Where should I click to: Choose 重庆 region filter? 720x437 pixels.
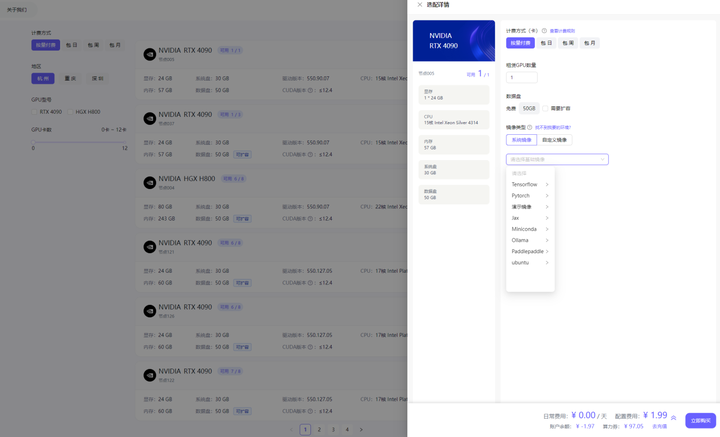point(70,78)
